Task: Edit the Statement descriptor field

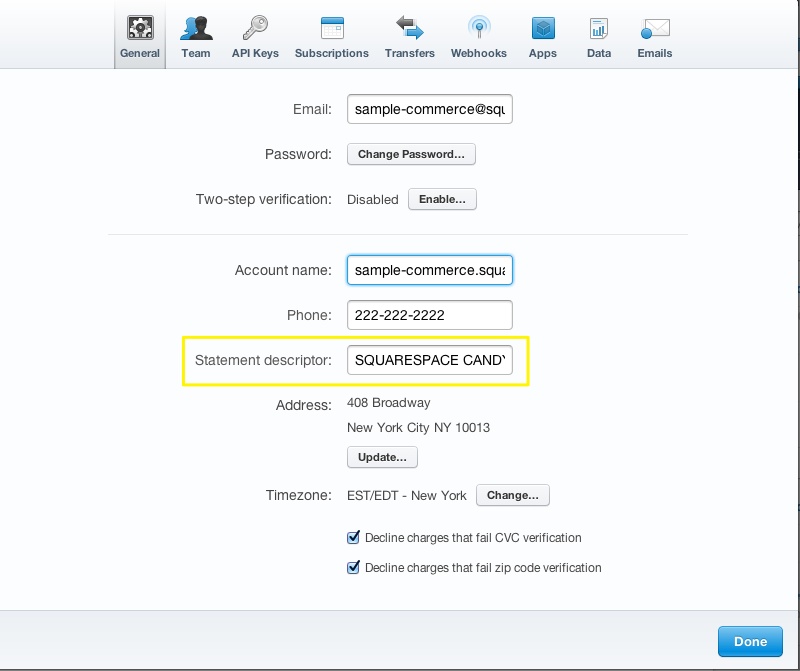Action: [429, 360]
